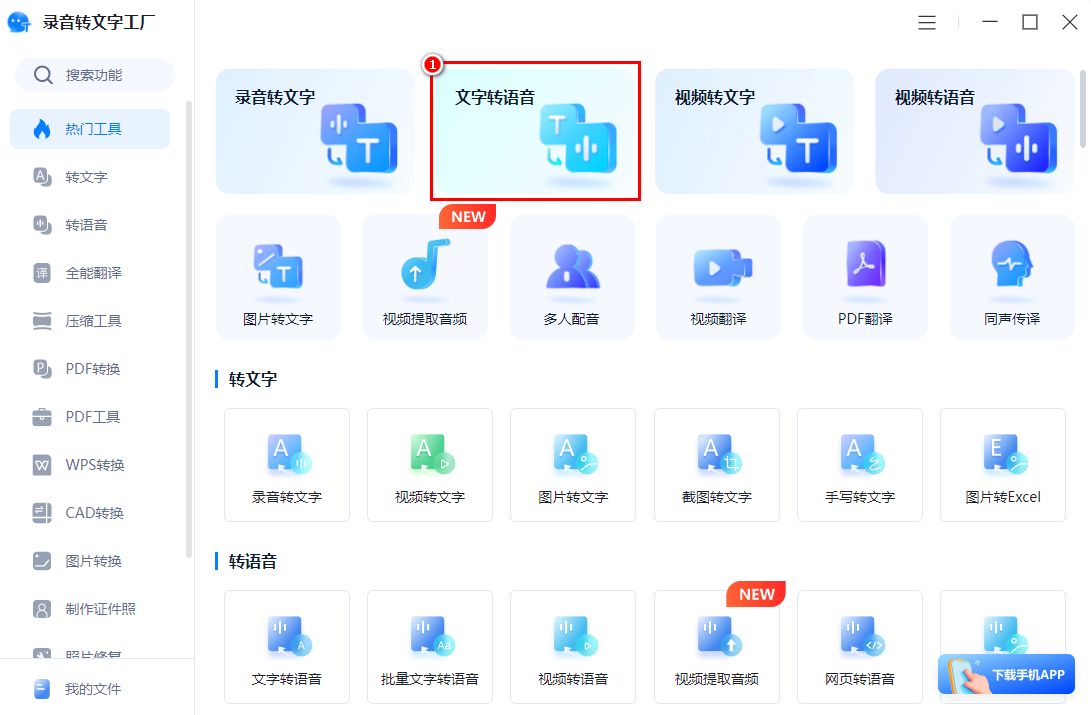Open the 网页转语音 tool
This screenshot has width=1091, height=715.
(860, 648)
